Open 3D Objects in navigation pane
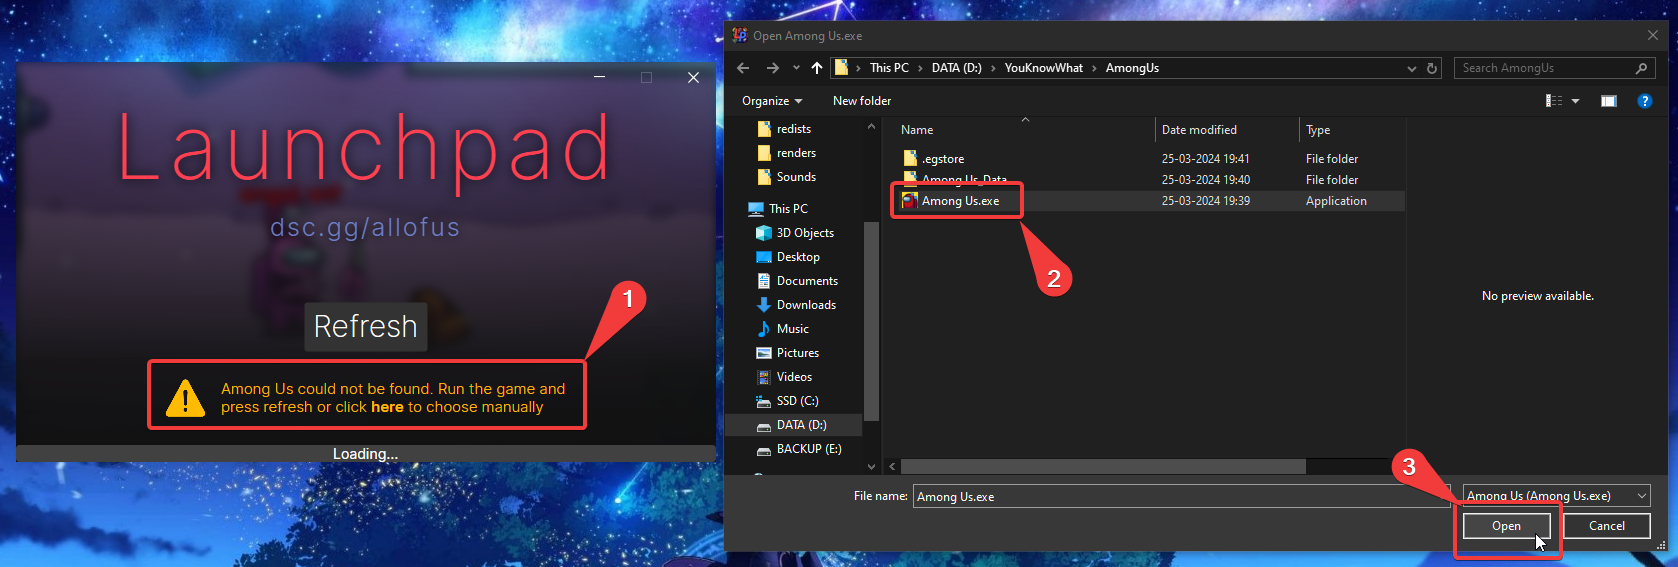Viewport: 1678px width, 567px height. coord(805,233)
